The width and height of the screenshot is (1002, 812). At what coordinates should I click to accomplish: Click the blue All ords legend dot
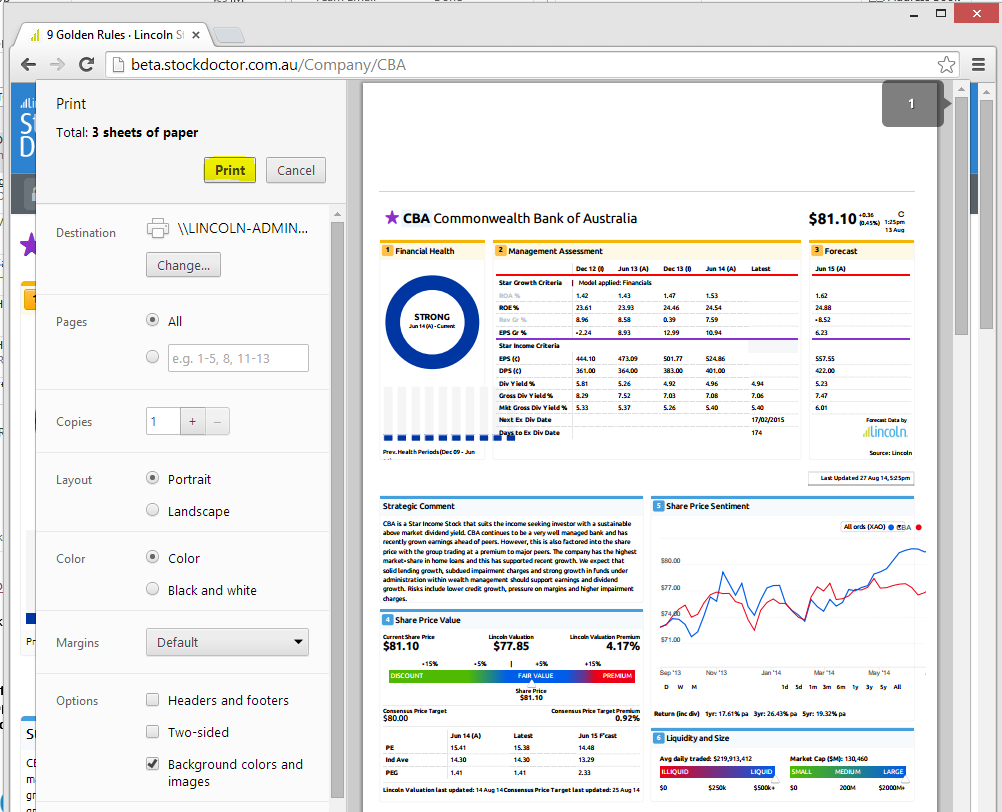tap(891, 527)
